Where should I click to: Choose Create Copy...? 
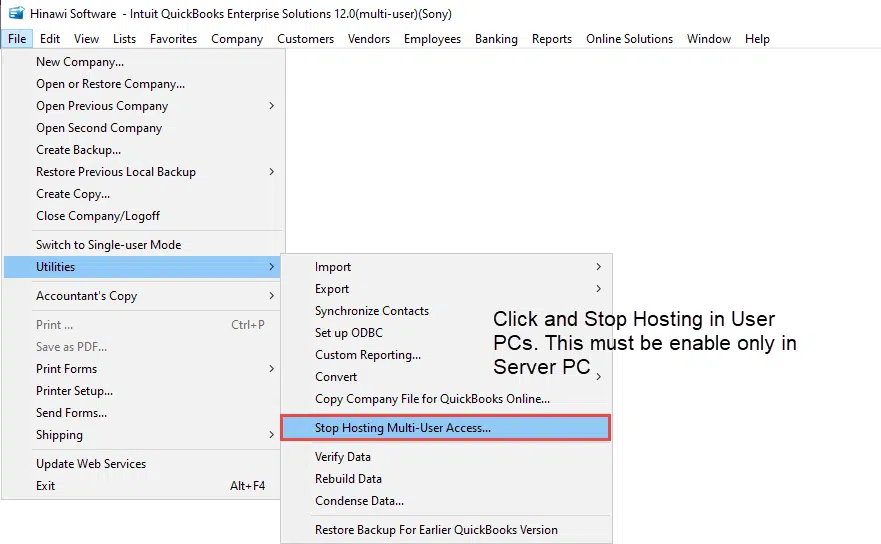coord(143,193)
